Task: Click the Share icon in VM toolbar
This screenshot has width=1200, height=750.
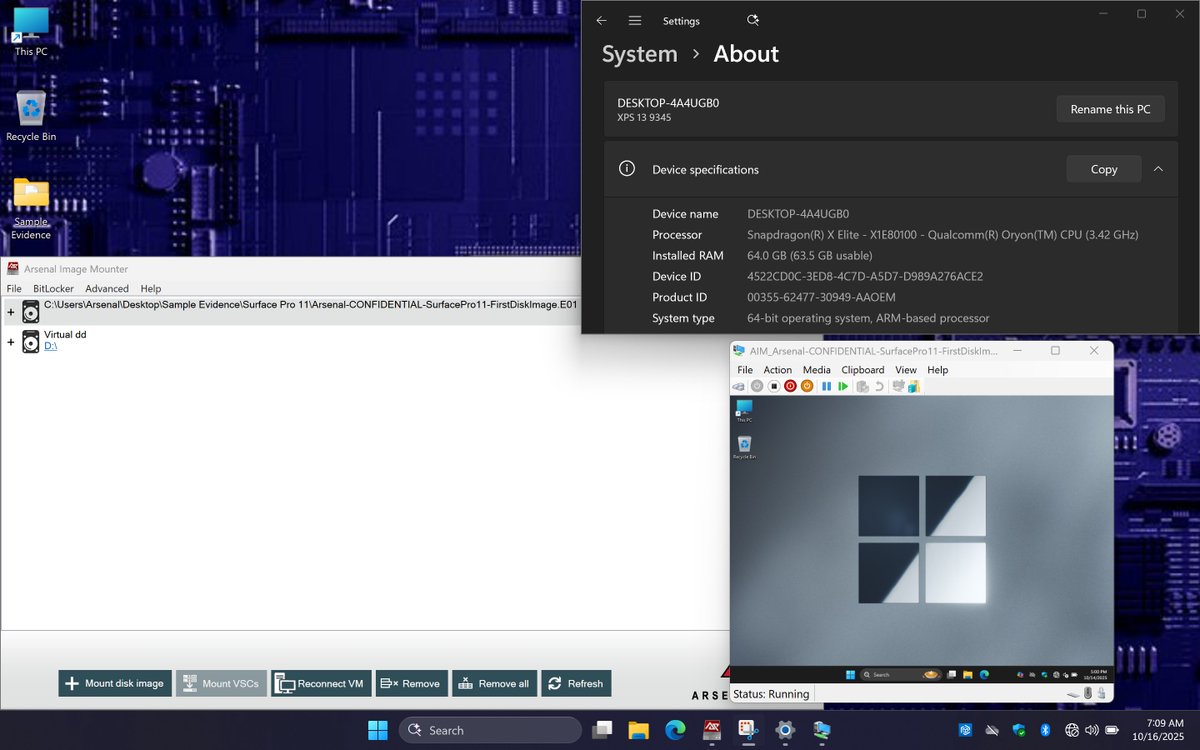Action: [914, 386]
